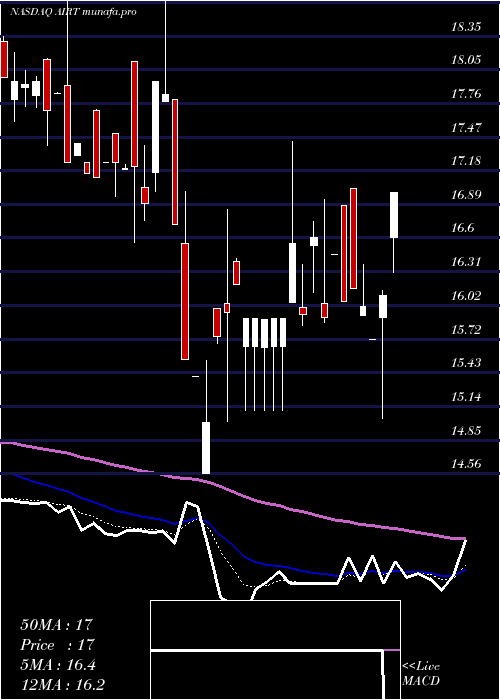Click the 16.89 price axis label
This screenshot has height=700, width=500.
point(466,195)
